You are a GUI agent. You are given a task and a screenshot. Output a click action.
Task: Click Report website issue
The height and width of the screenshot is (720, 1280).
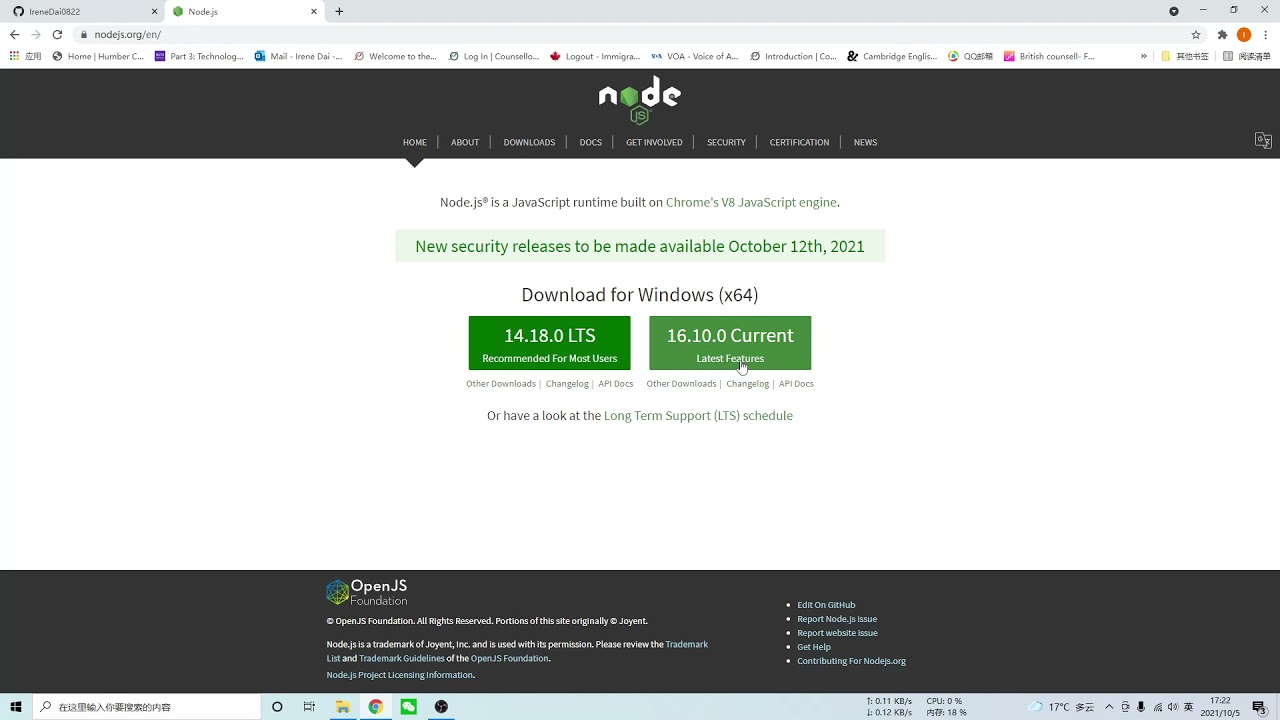(837, 633)
